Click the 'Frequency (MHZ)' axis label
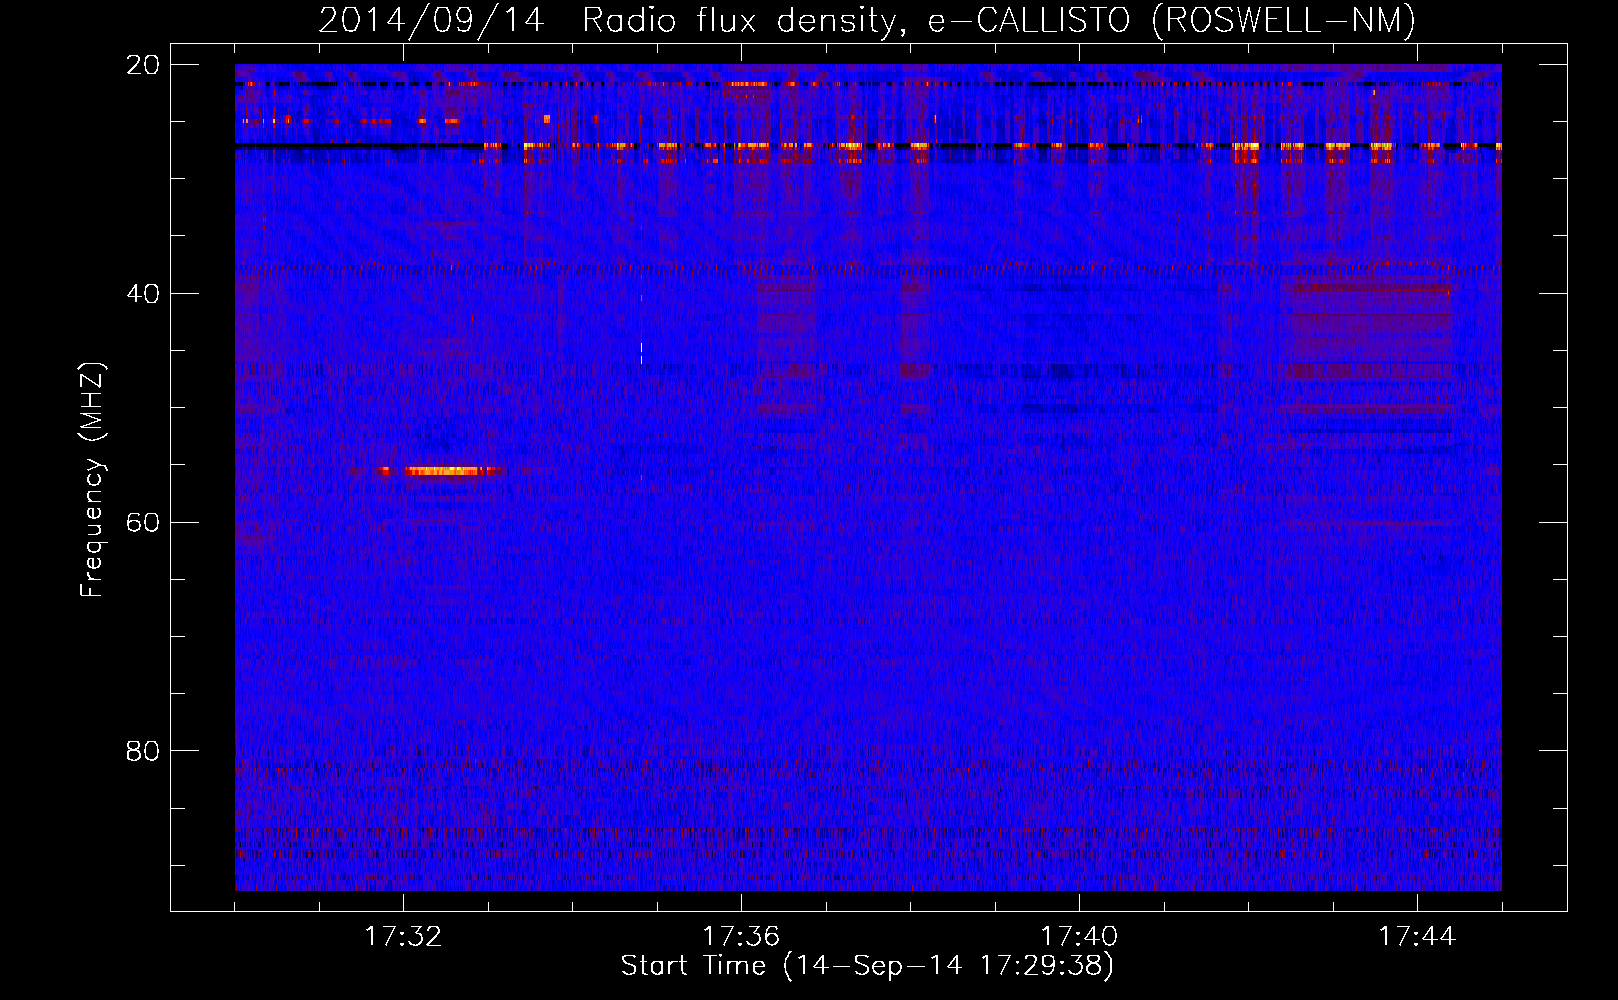This screenshot has height=1000, width=1618. (92, 480)
